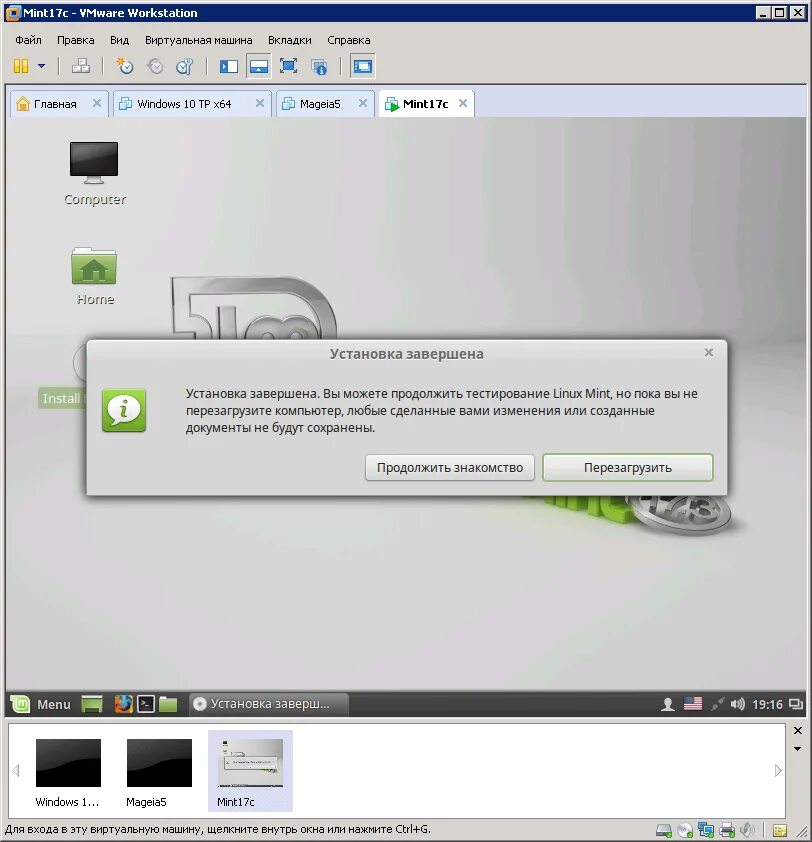Viewport: 812px width, 842px height.
Task: Open the Вид menu
Action: (119, 40)
